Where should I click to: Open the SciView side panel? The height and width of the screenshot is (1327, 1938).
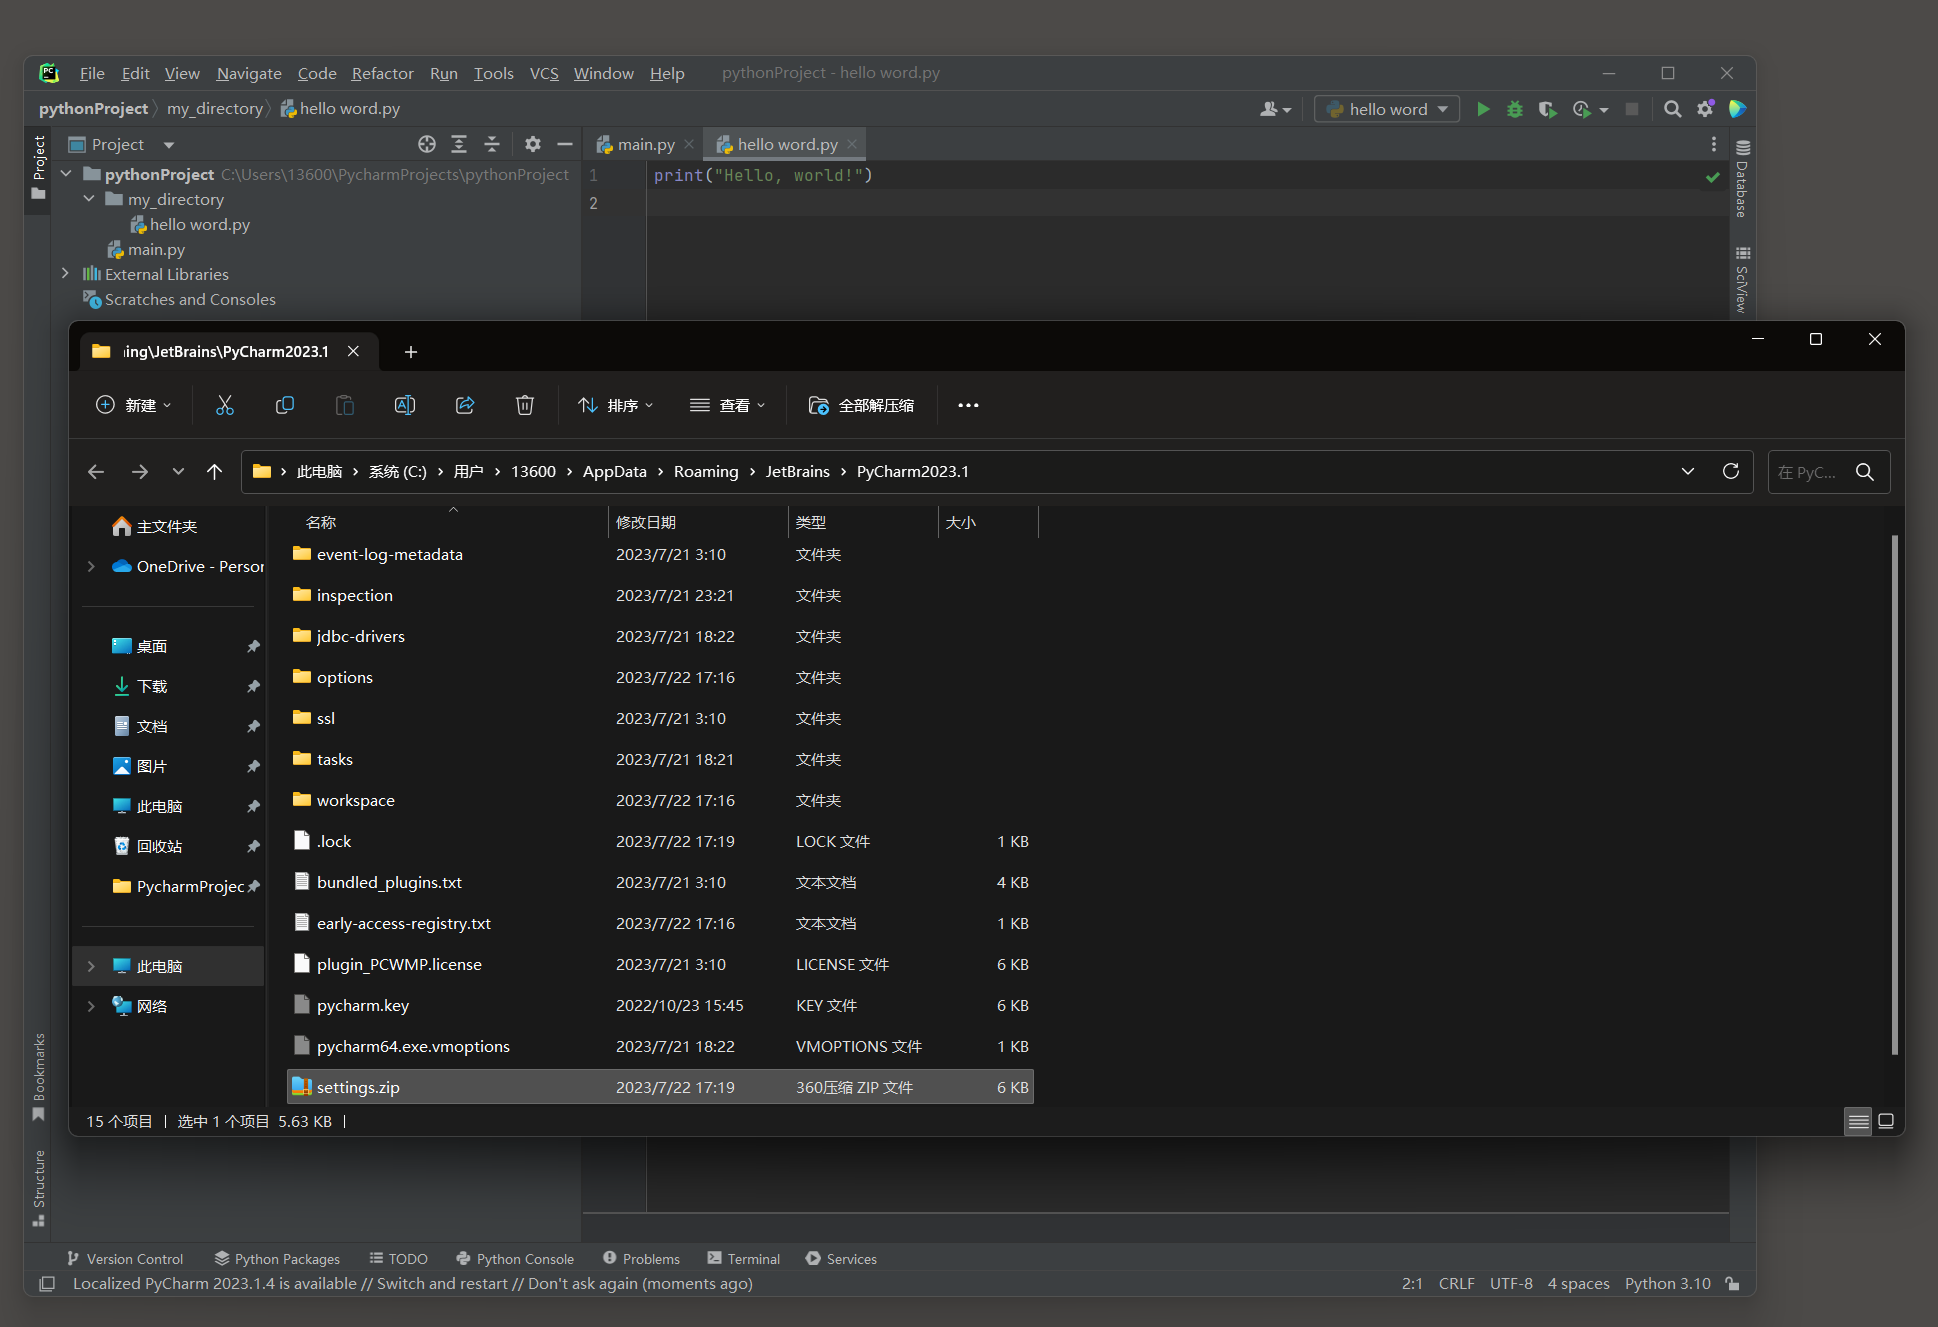[1742, 279]
